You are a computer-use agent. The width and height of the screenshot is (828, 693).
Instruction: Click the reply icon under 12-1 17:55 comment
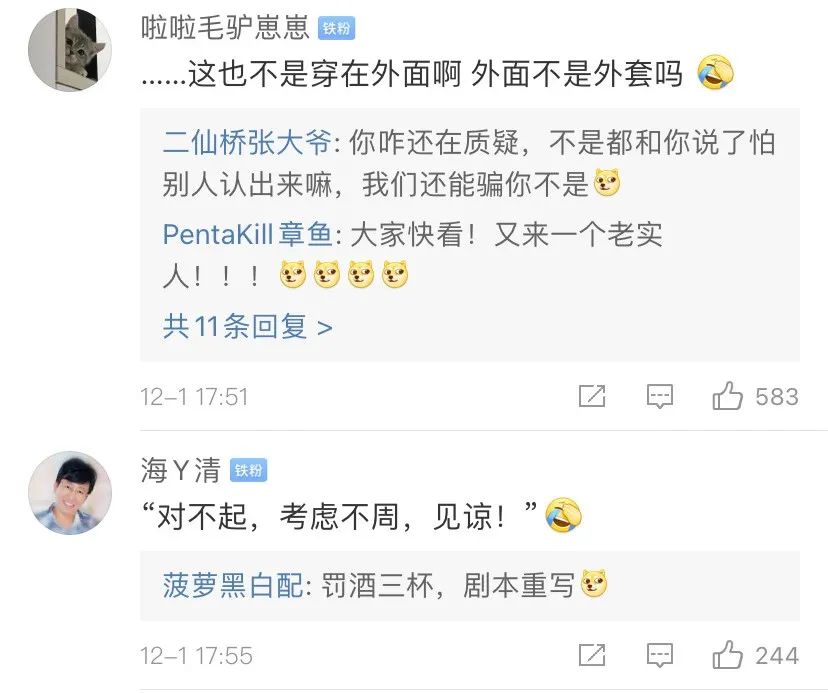pyautogui.click(x=659, y=656)
